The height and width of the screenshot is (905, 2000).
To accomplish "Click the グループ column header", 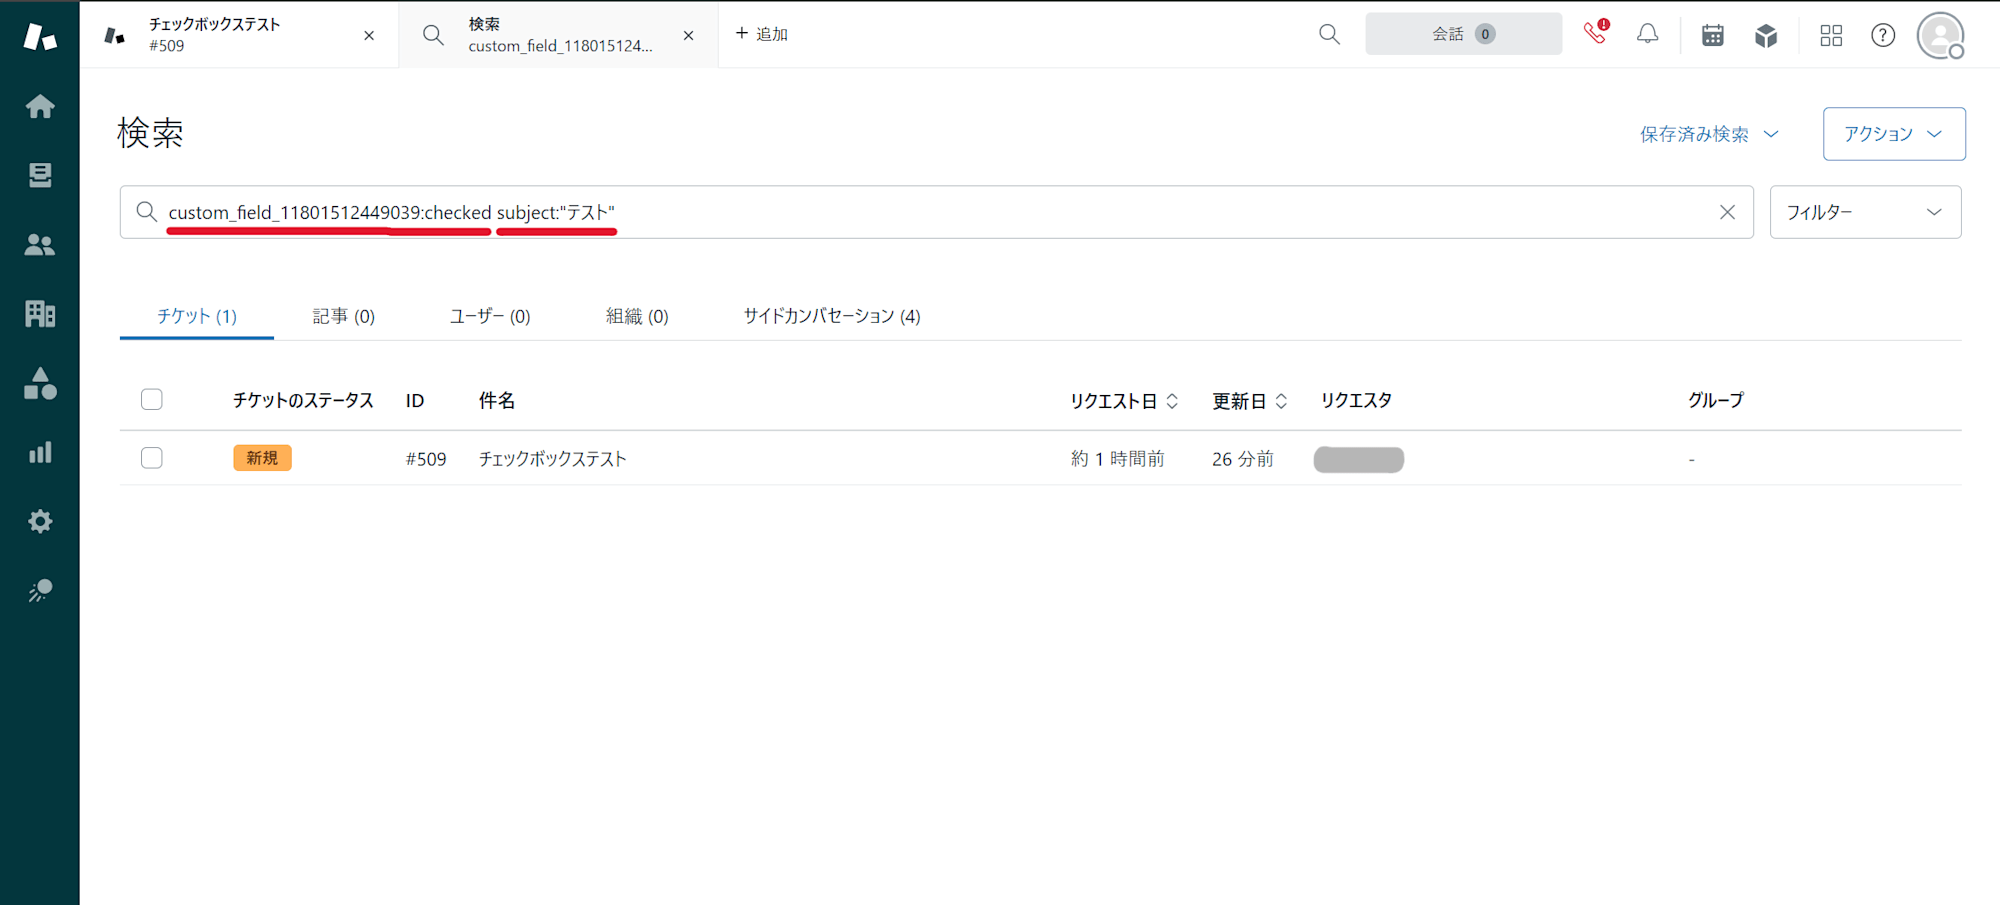I will click(x=1716, y=400).
